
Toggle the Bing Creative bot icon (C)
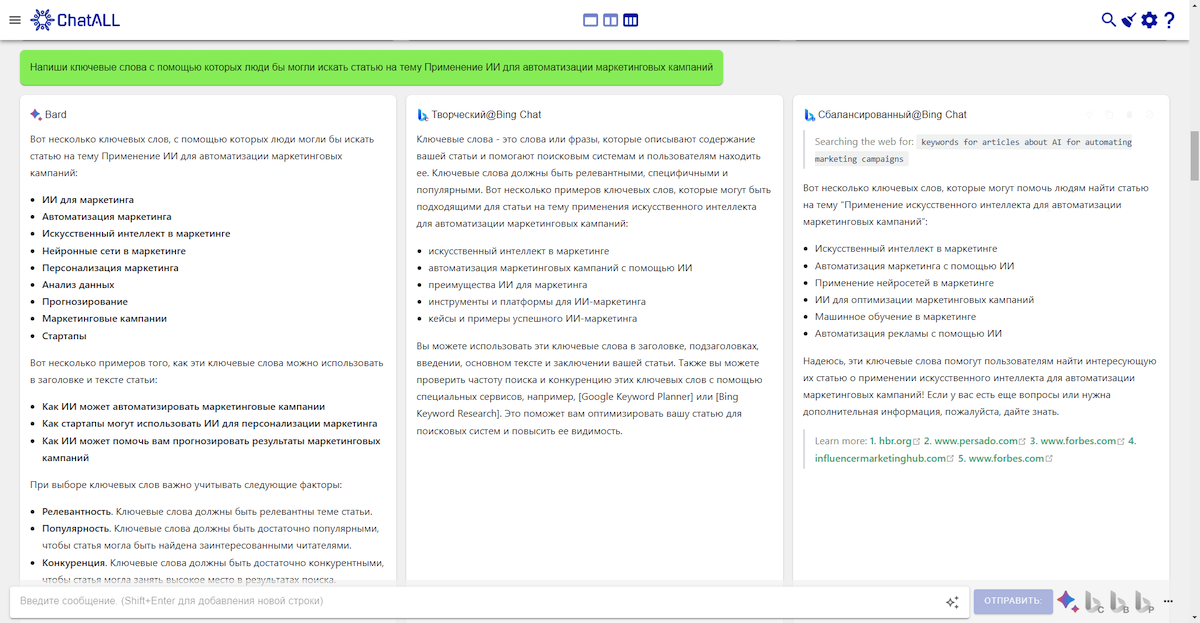(1094, 602)
